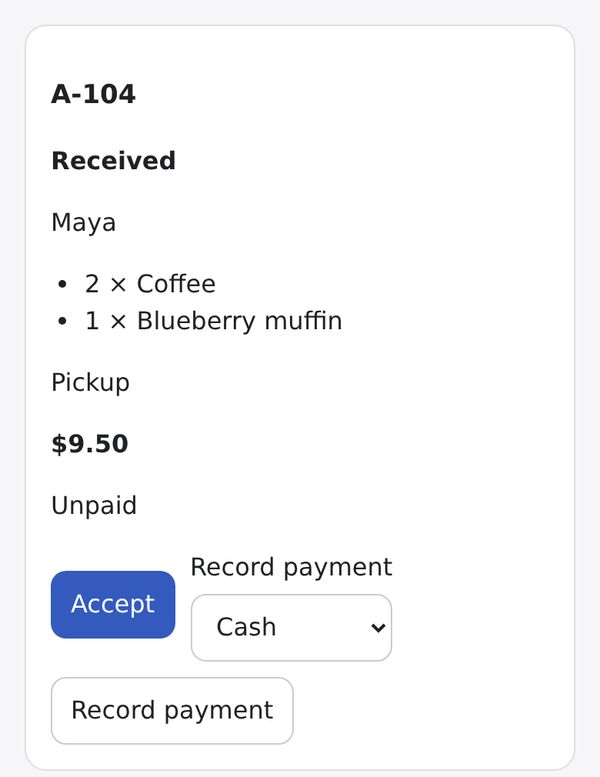Click the Unpaid payment status
The width and height of the screenshot is (600, 777).
[x=94, y=505]
